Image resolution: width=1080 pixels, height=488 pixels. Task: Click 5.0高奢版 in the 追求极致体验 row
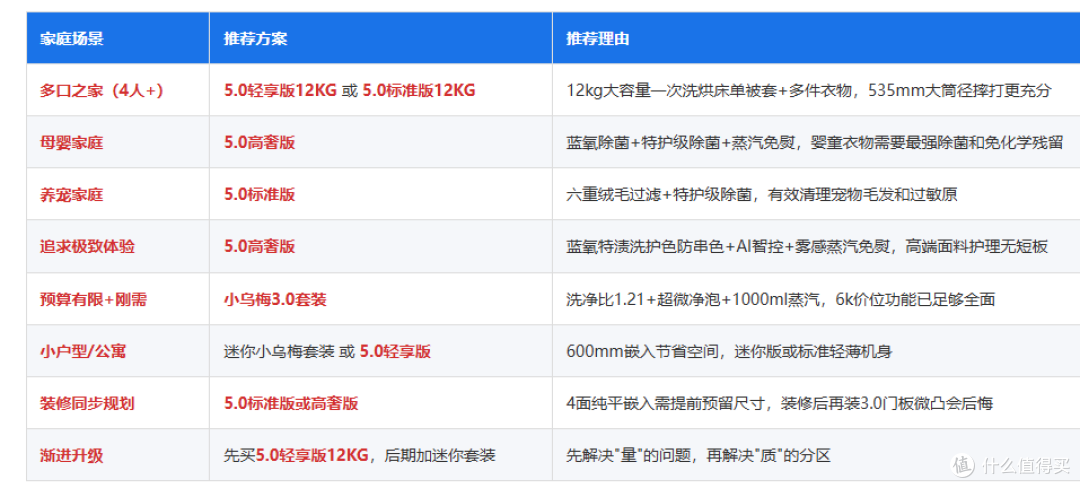click(260, 246)
